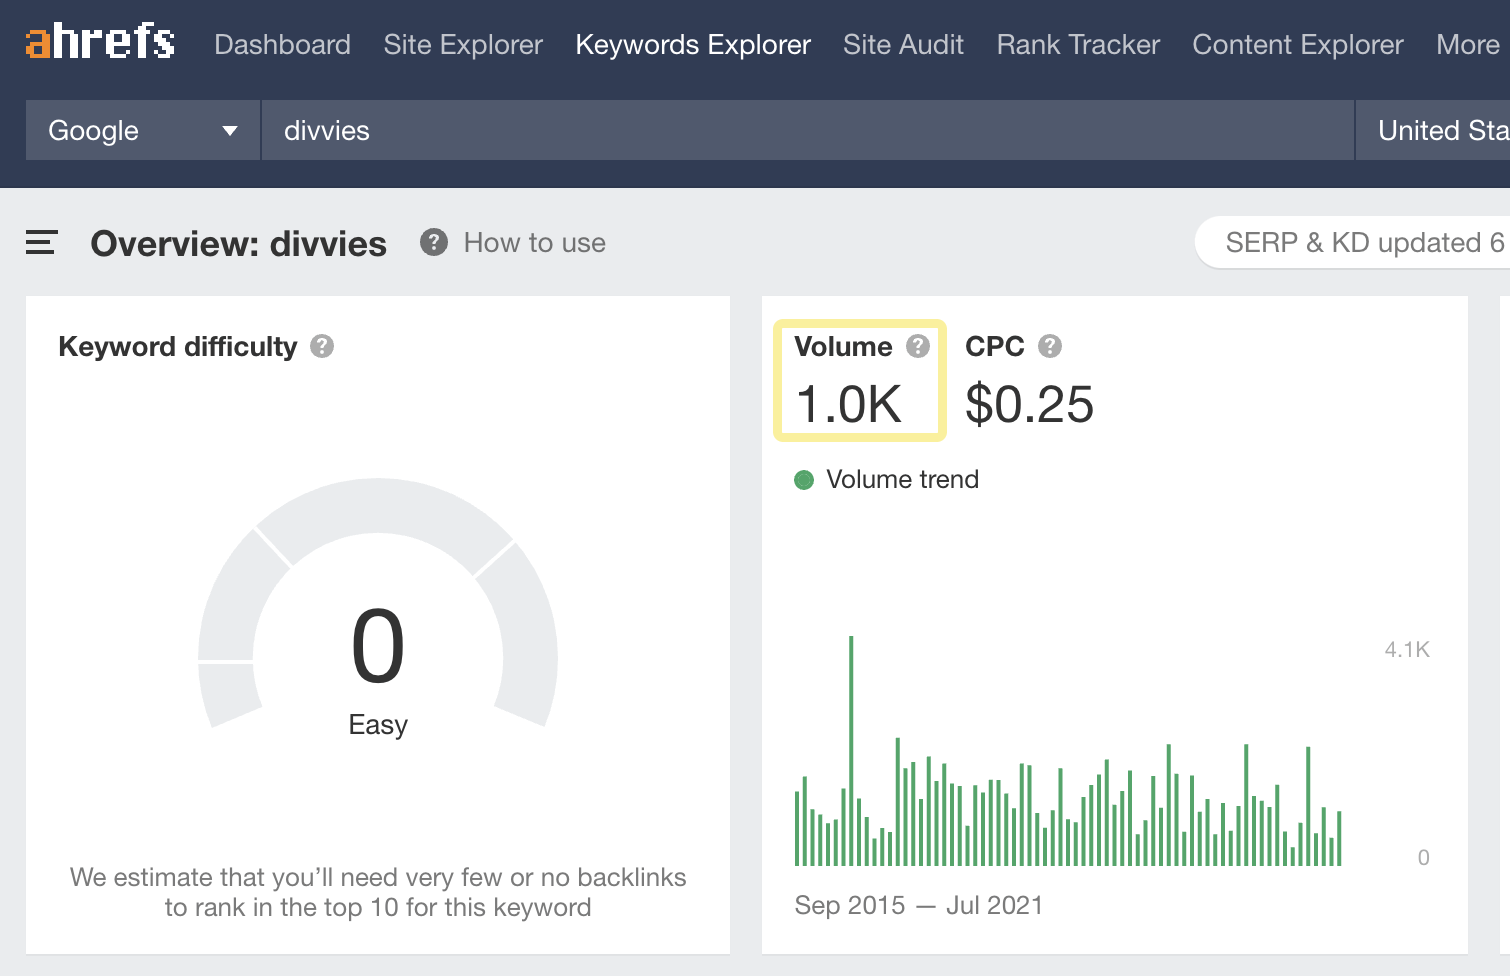Open the Site Audit section
The width and height of the screenshot is (1510, 976).
point(903,45)
